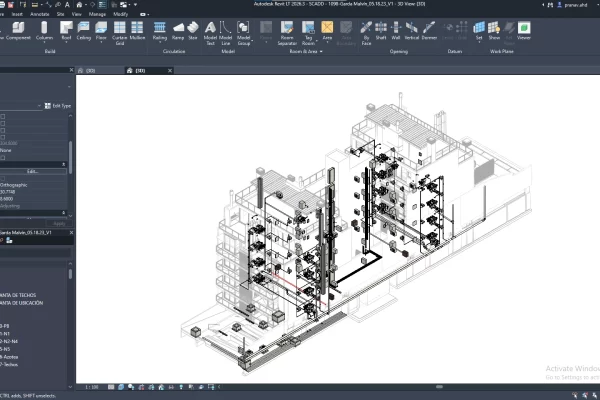
Task: Select the Model Group tool
Action: pyautogui.click(x=244, y=33)
